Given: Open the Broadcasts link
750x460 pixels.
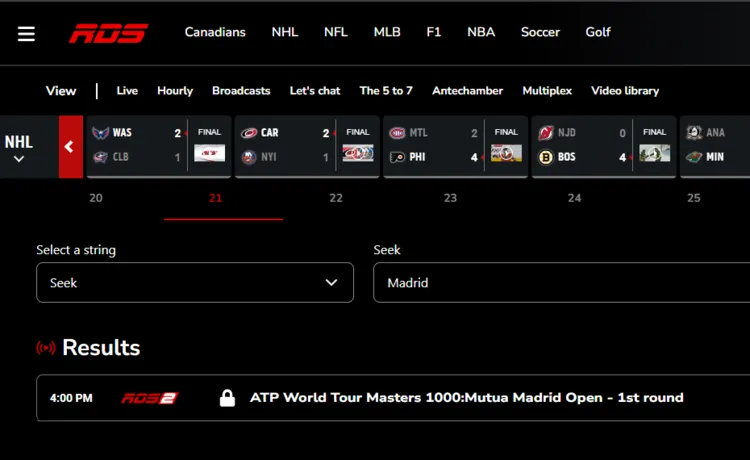Looking at the screenshot, I should tap(241, 91).
